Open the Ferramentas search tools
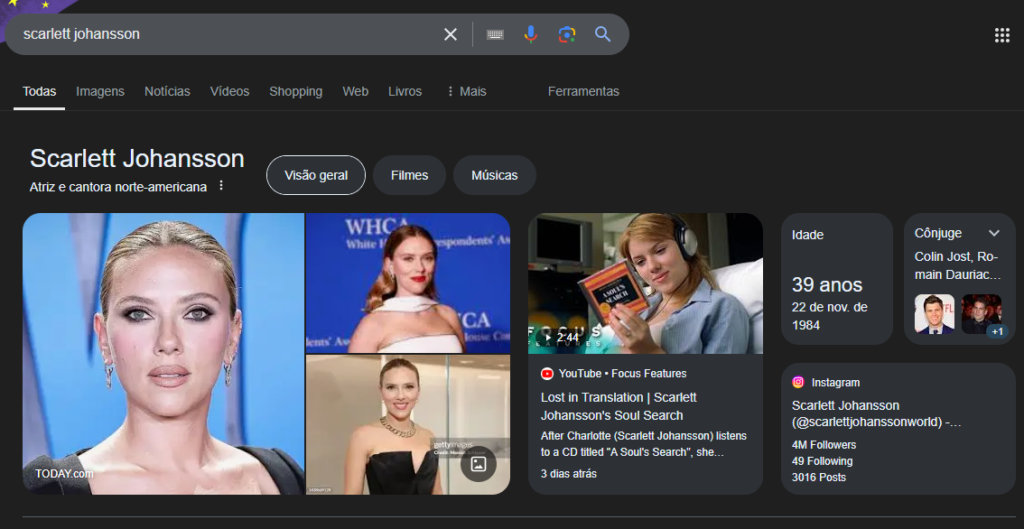Viewport: 1024px width, 529px height. (x=583, y=91)
